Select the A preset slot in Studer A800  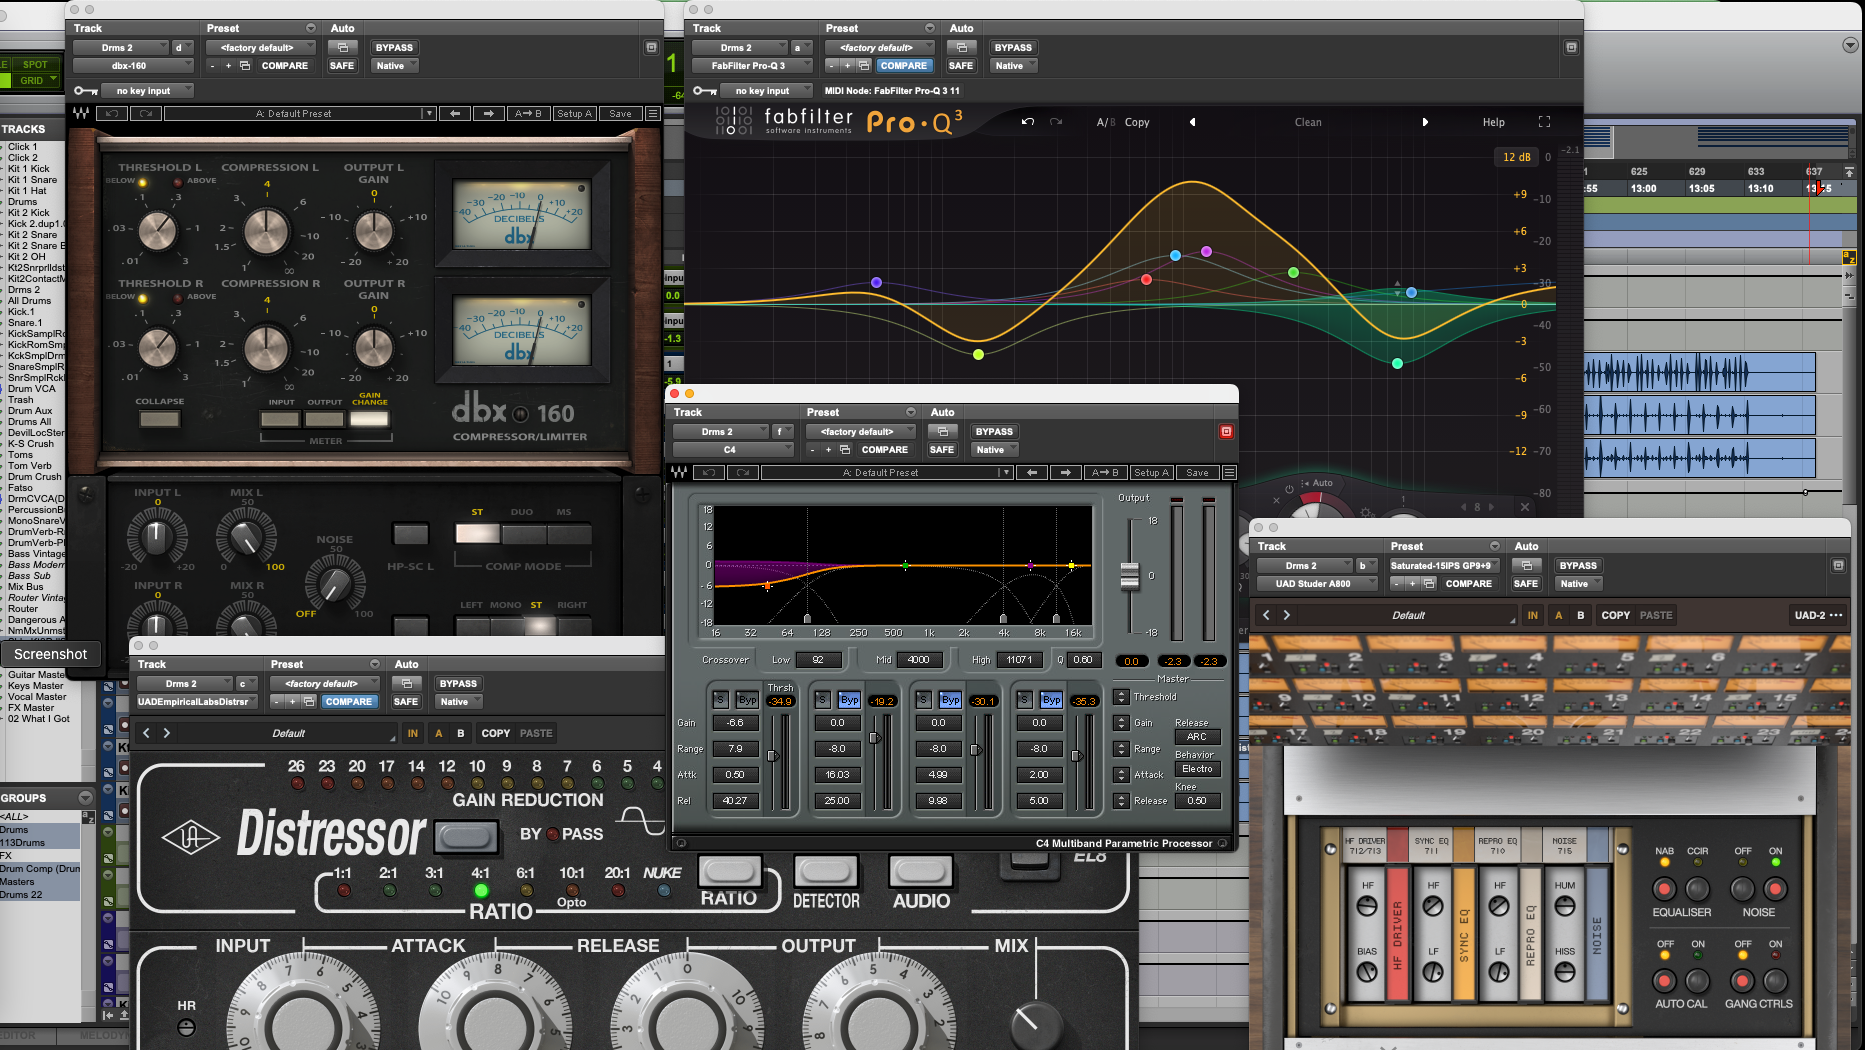(x=1559, y=615)
